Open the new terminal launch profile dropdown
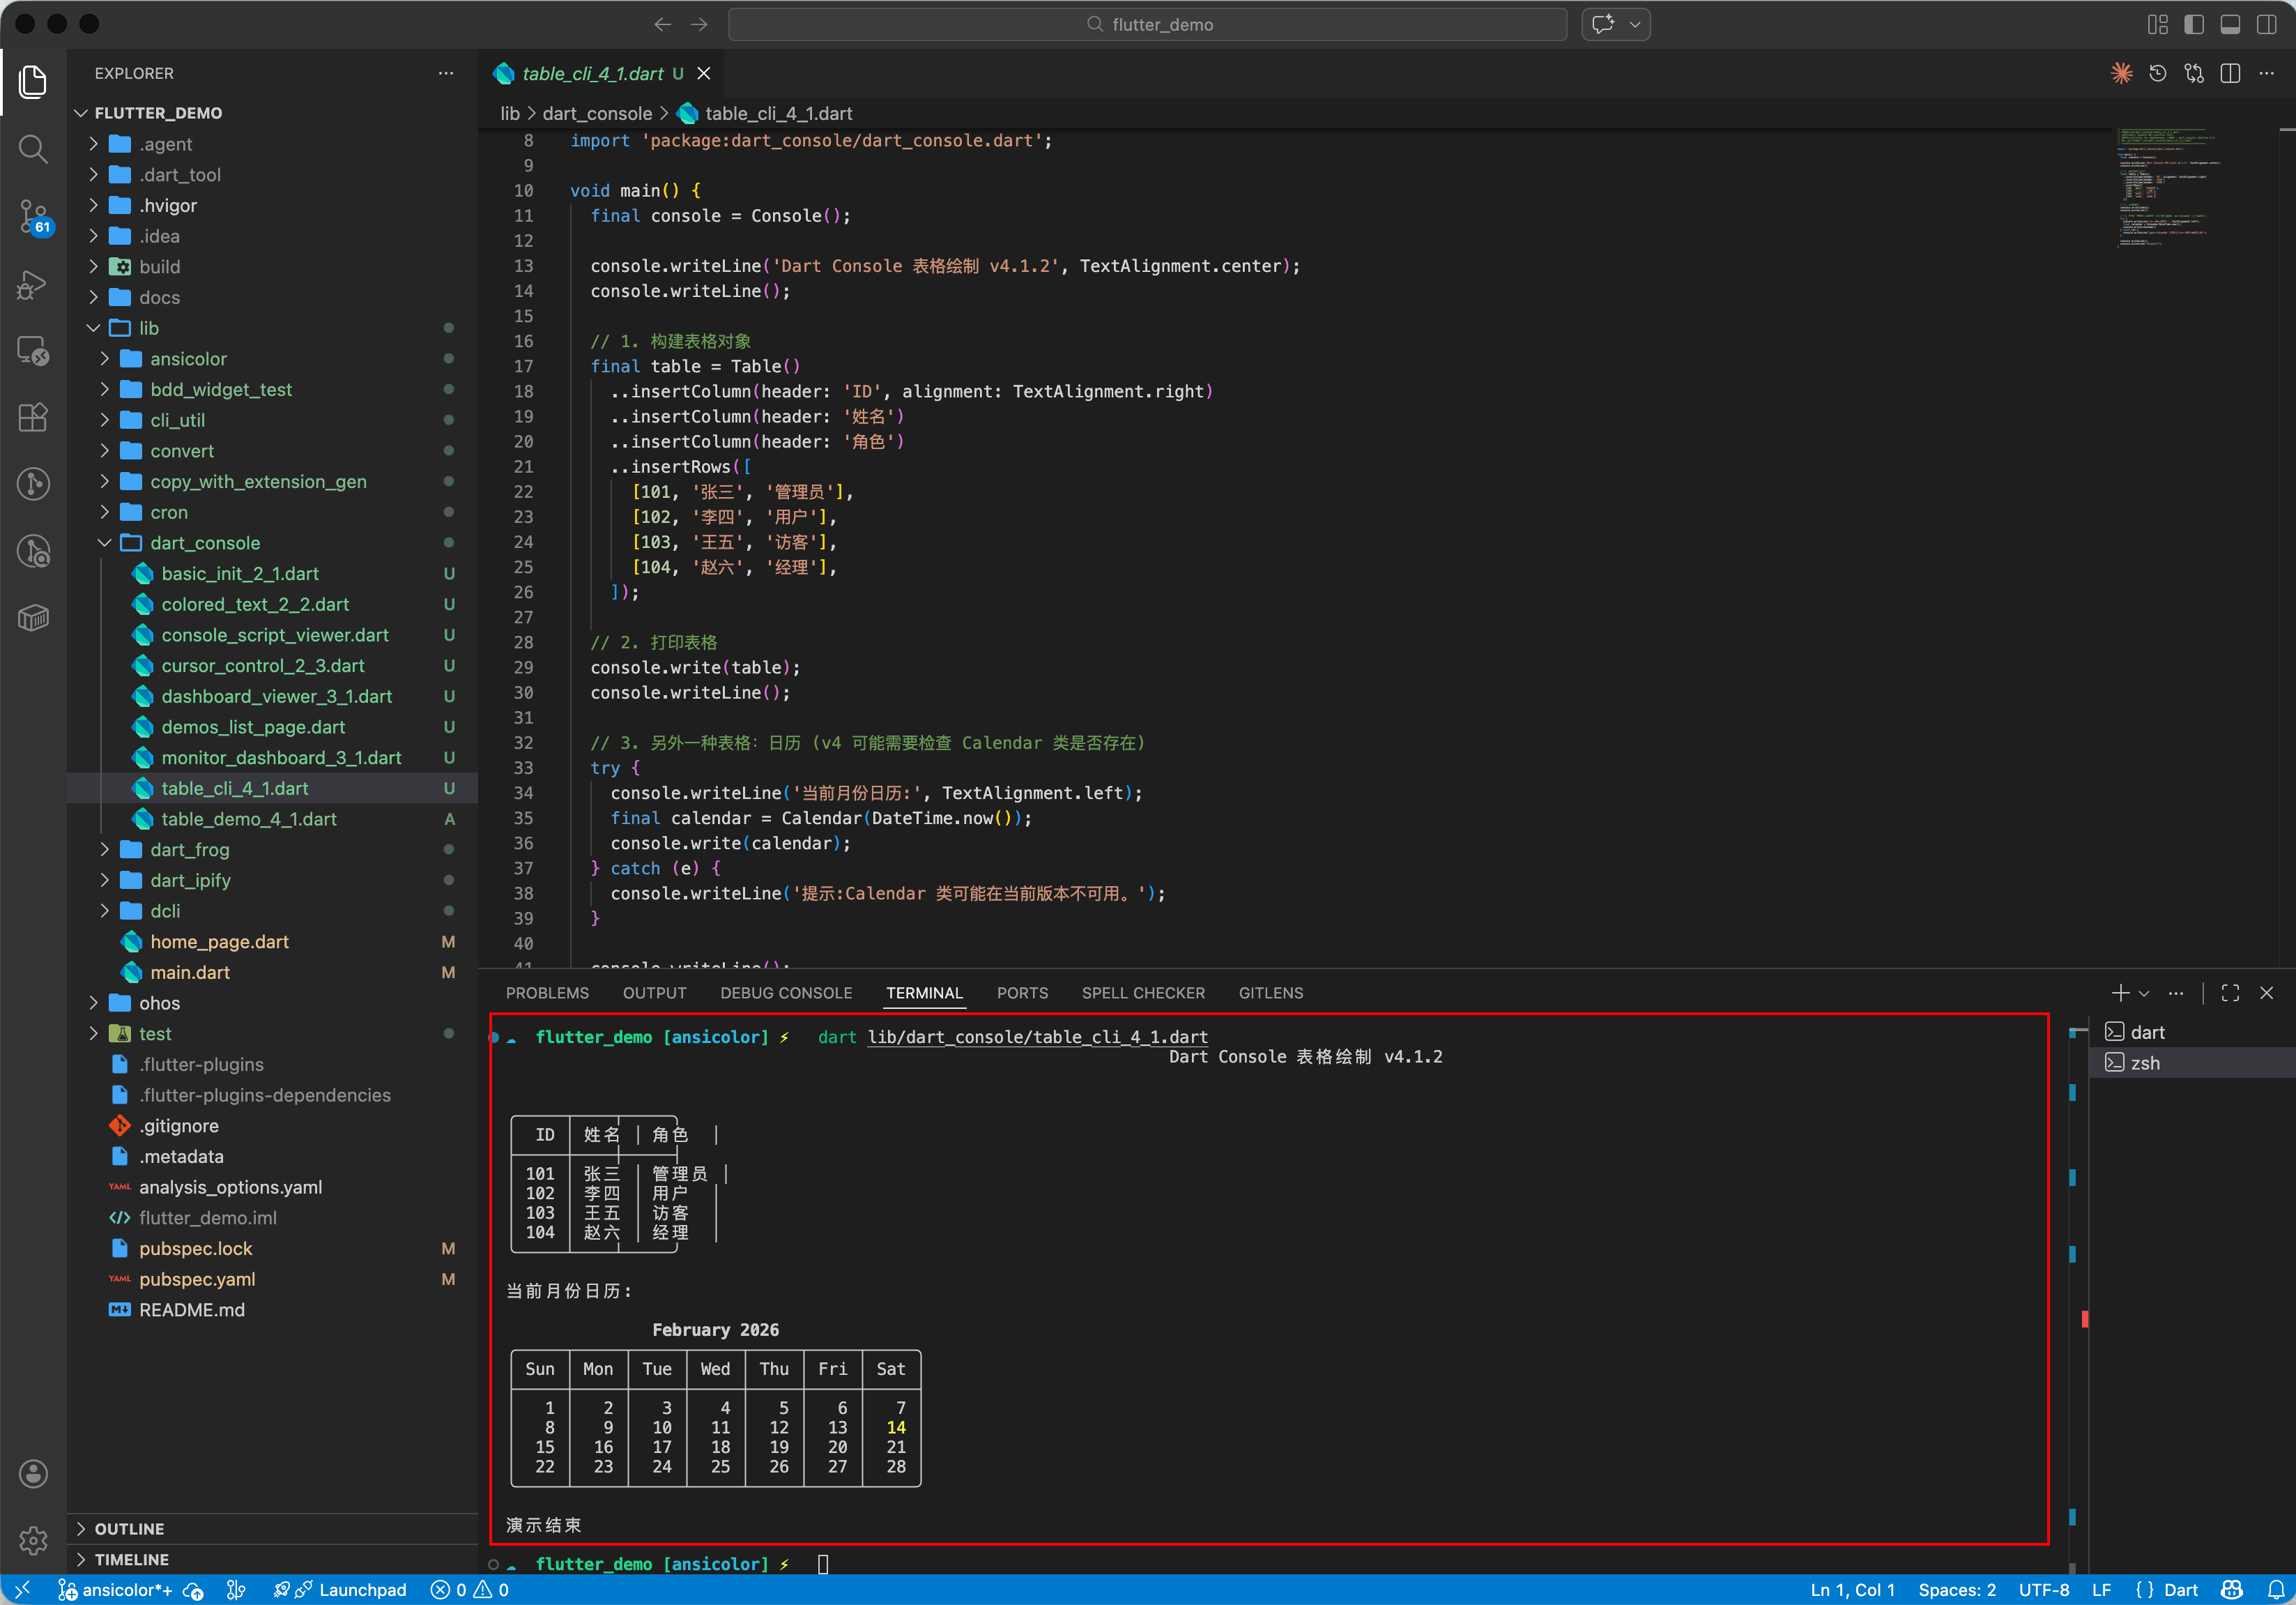The height and width of the screenshot is (1605, 2296). [x=2144, y=993]
